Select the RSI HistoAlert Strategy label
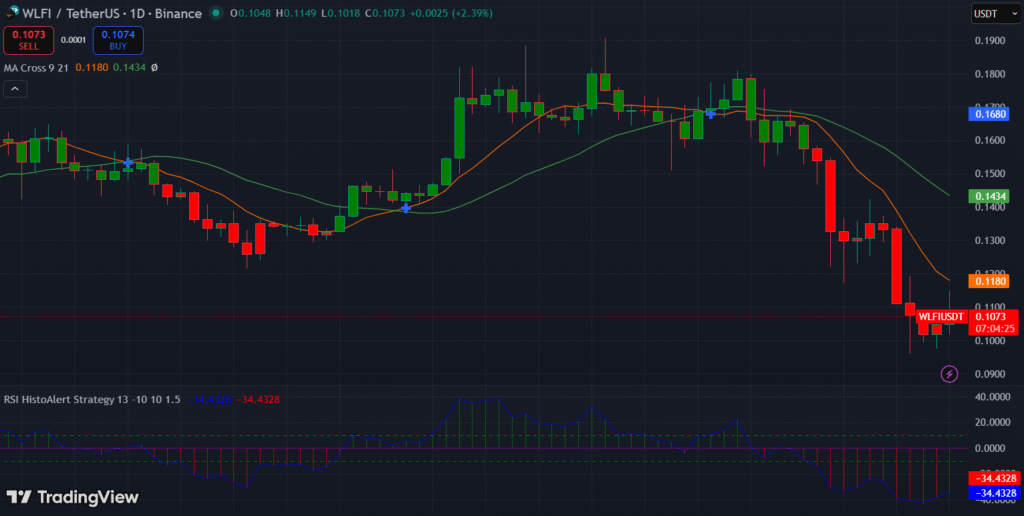This screenshot has width=1024, height=516. point(92,399)
